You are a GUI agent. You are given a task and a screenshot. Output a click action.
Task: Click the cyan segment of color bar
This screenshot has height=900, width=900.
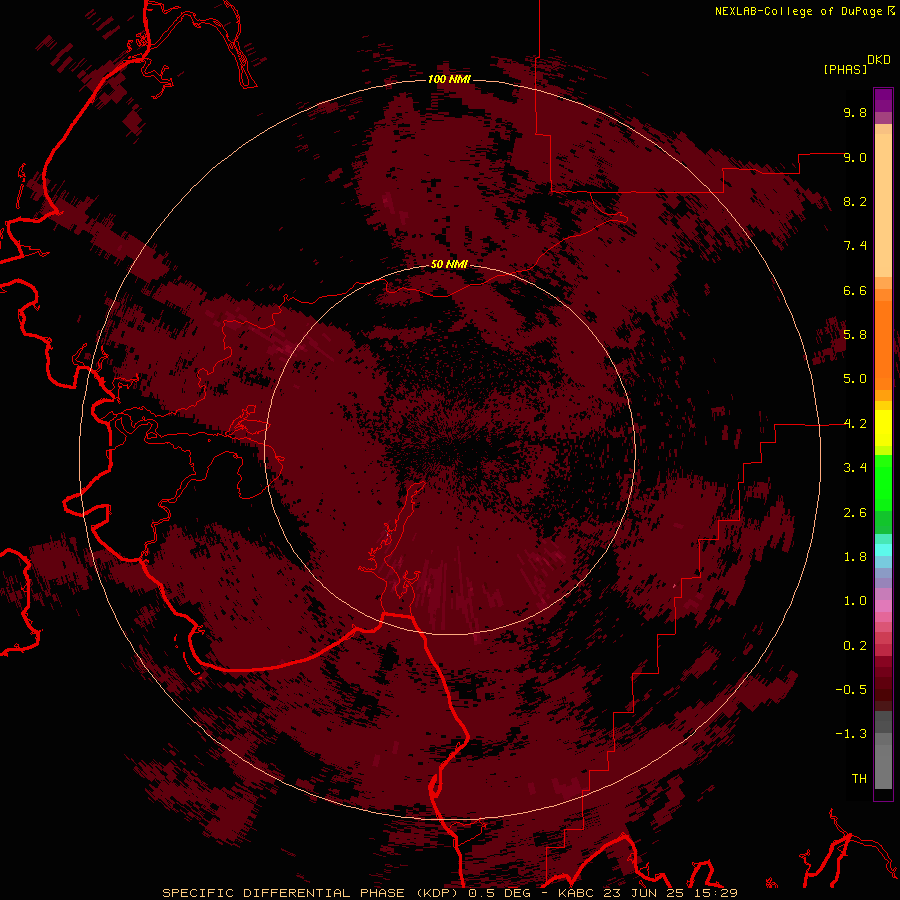click(x=883, y=549)
